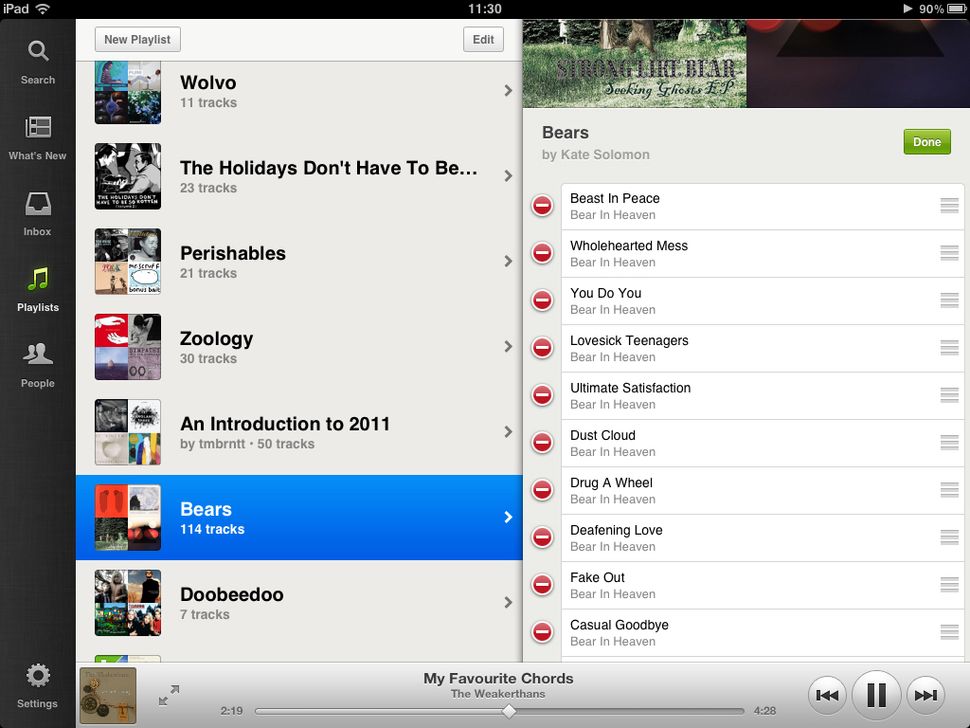Tap the now playing album artwork thumbnail
This screenshot has height=728, width=970.
point(108,694)
